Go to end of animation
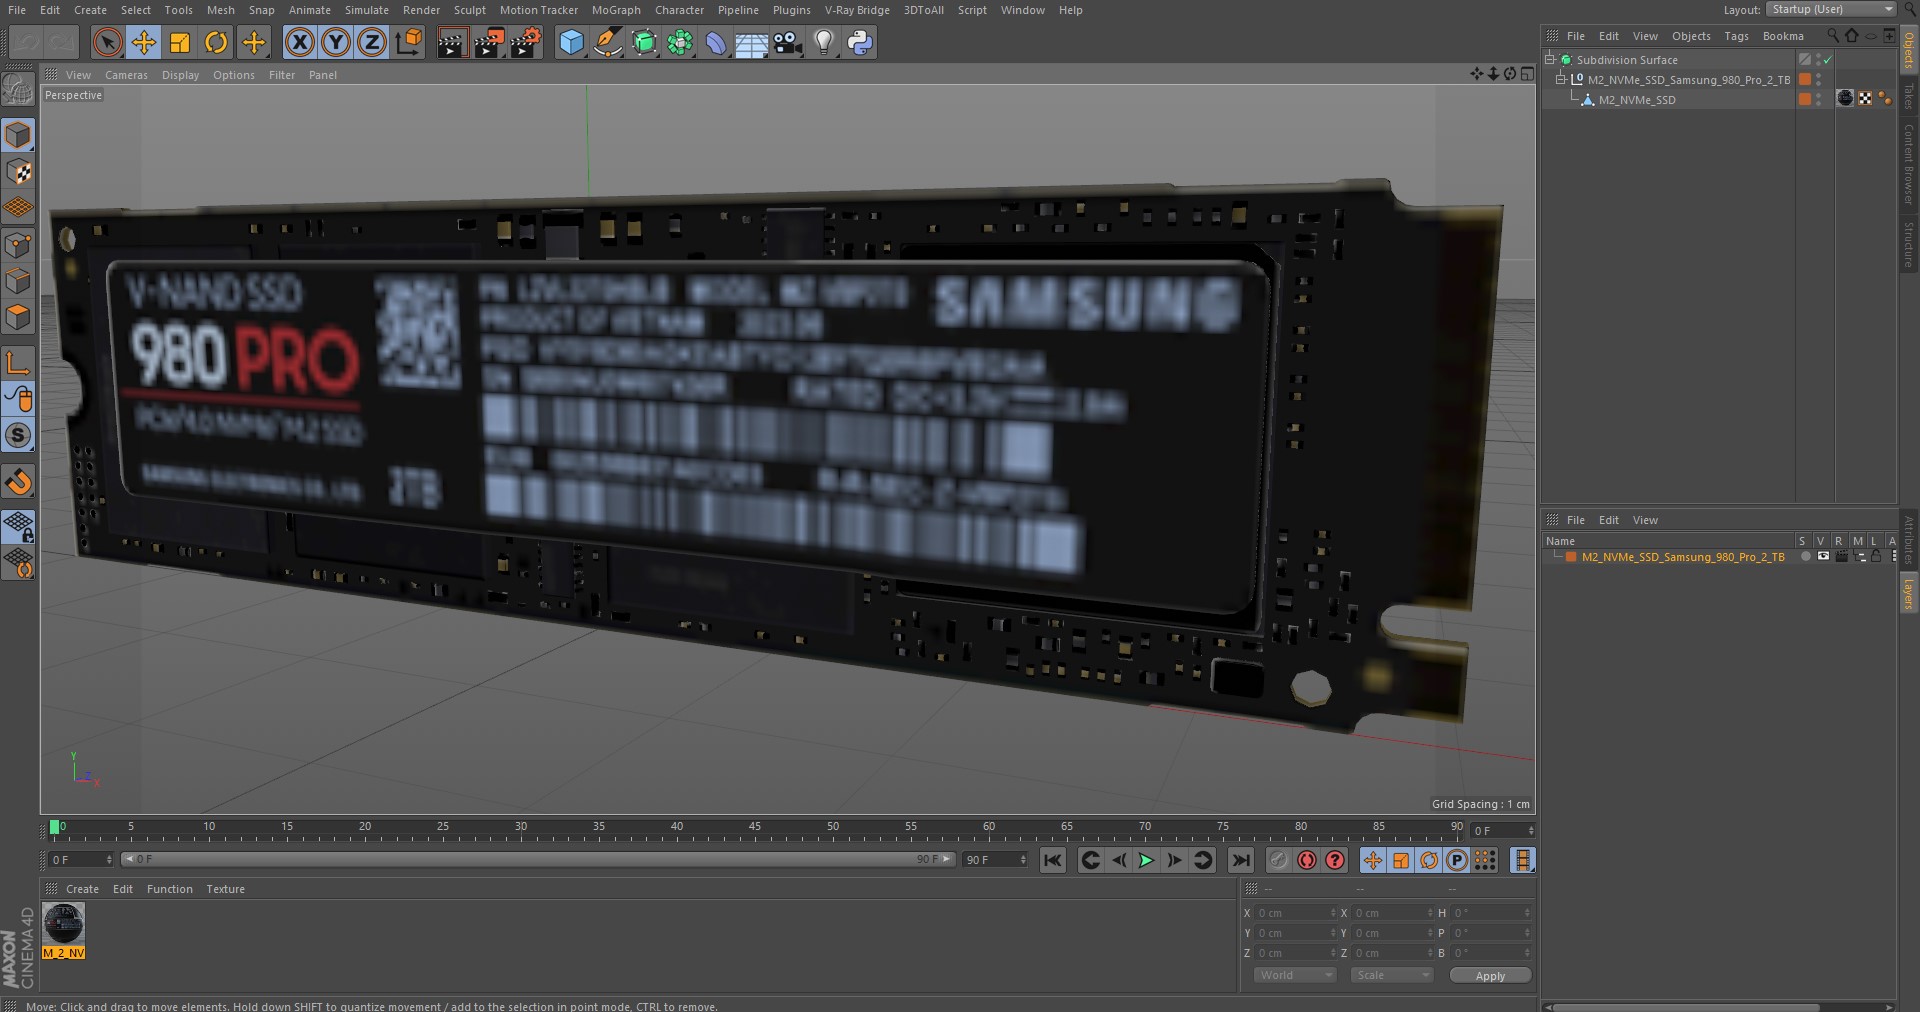Viewport: 1920px width, 1012px height. [1240, 860]
